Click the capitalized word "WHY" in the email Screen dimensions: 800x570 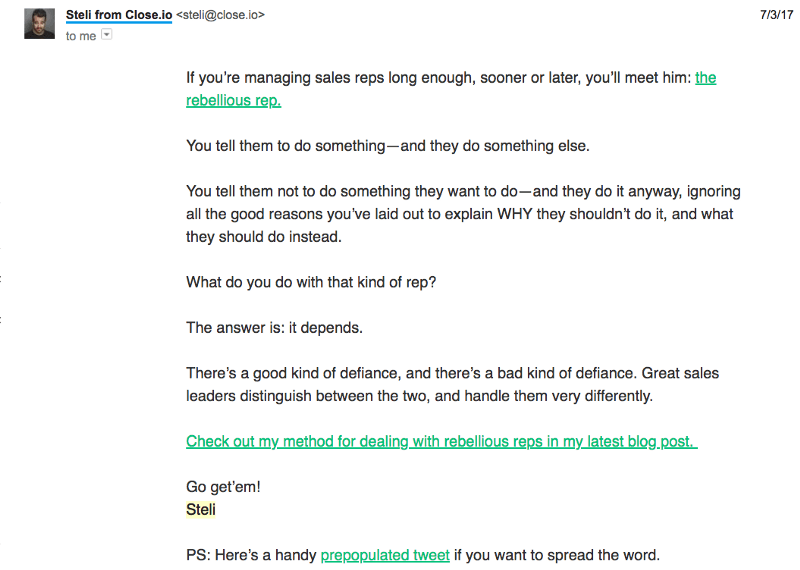click(x=515, y=214)
